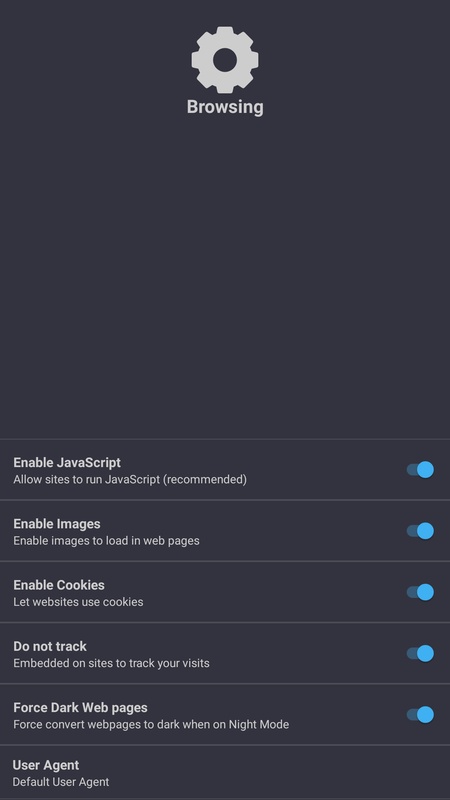Image resolution: width=450 pixels, height=800 pixels.
Task: Click 'Embedded on sites to track your visits' text
Action: click(111, 663)
